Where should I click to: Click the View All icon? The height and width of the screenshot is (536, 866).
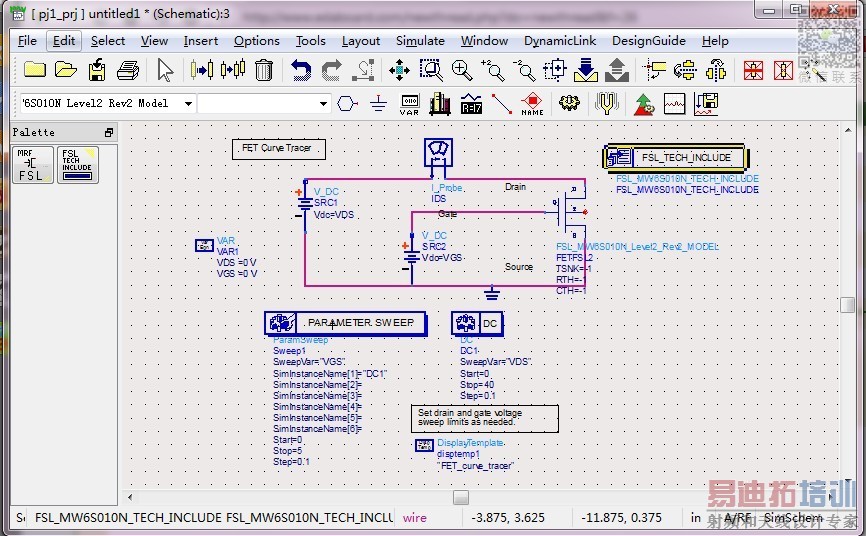point(399,70)
